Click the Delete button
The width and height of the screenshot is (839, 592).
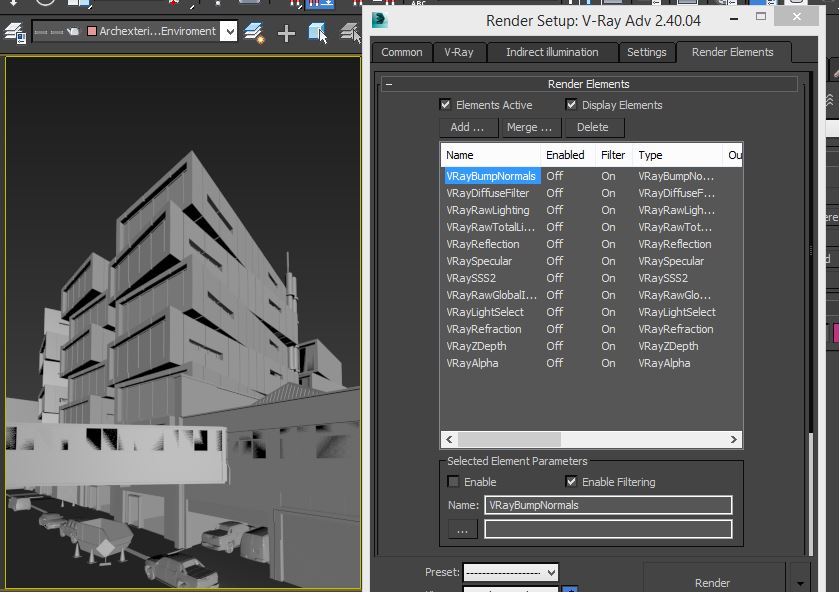(593, 127)
